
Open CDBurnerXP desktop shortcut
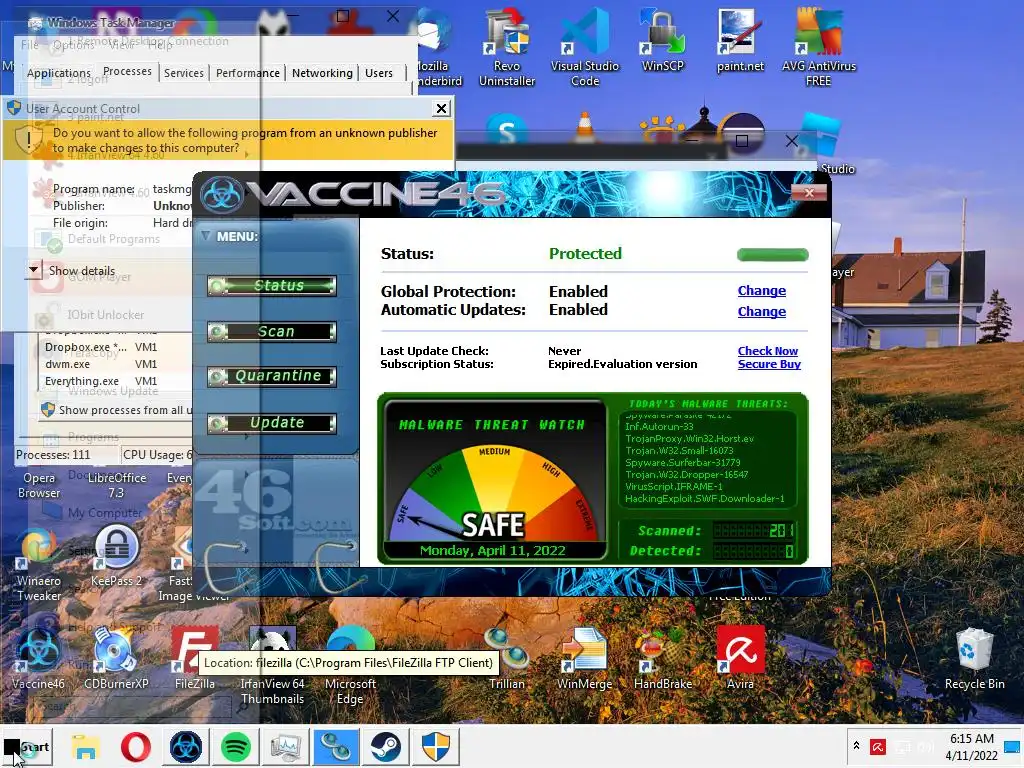coord(116,656)
